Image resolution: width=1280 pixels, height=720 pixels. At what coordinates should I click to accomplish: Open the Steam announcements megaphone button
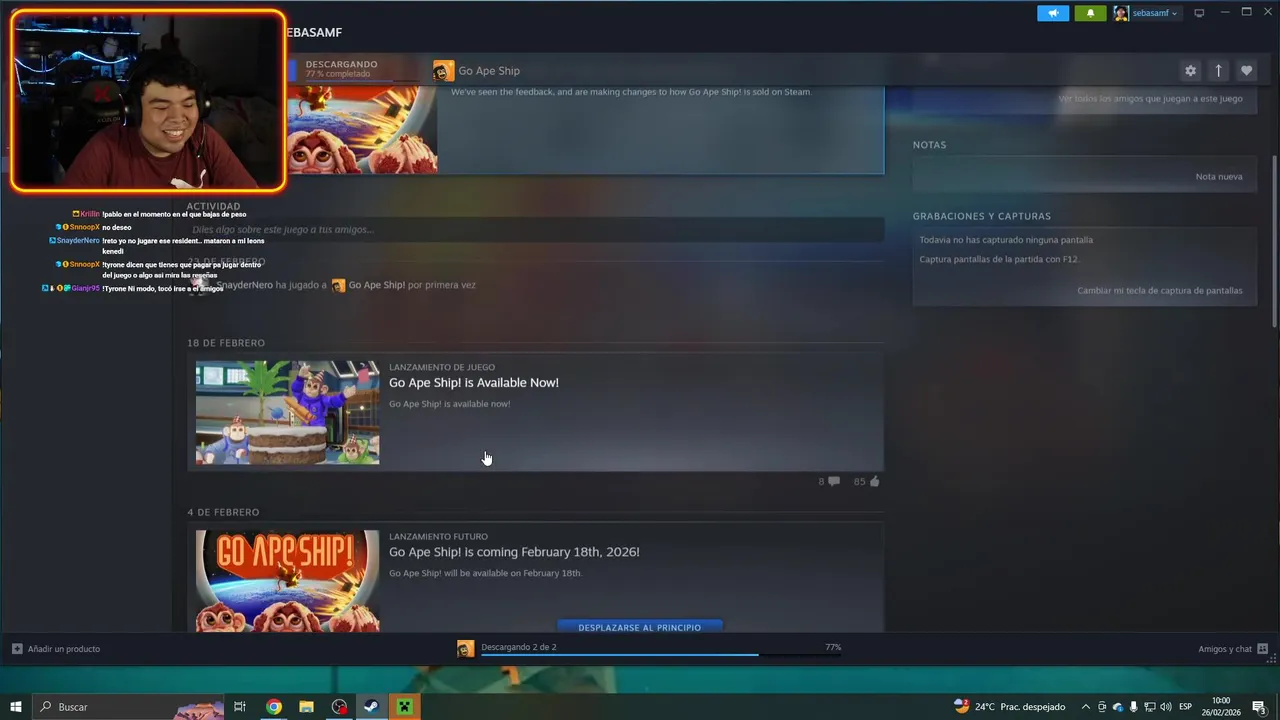(x=1053, y=13)
